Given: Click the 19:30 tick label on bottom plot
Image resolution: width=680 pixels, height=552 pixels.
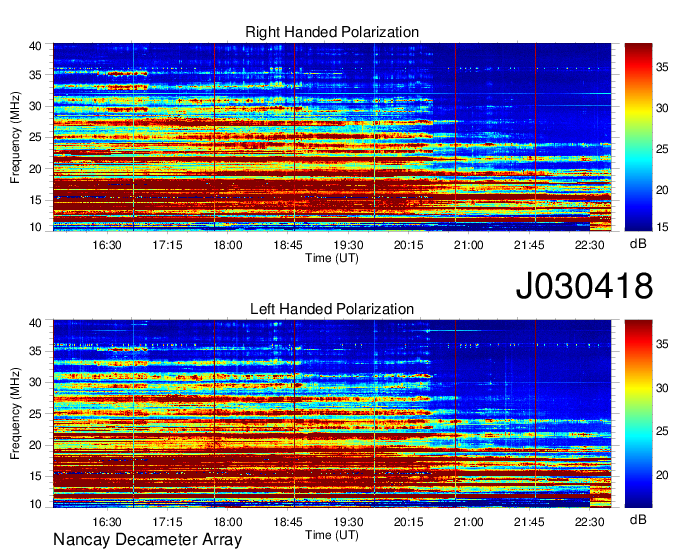Looking at the screenshot, I should click(348, 522).
